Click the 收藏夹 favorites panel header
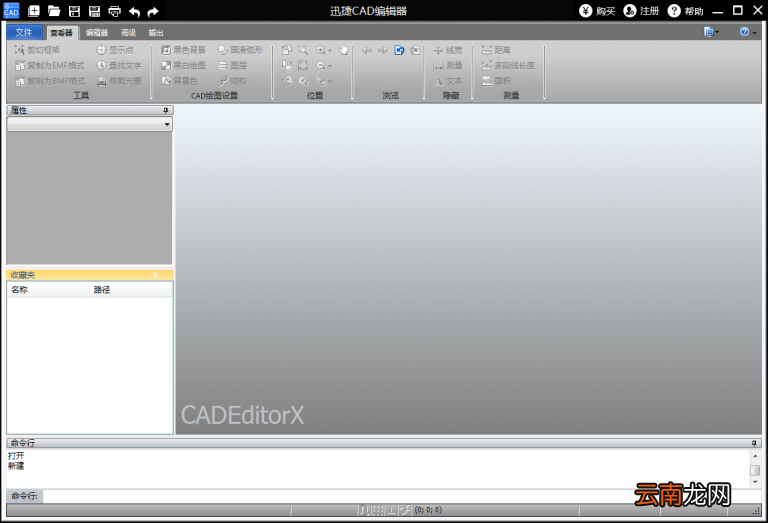The height and width of the screenshot is (523, 768). click(x=90, y=275)
